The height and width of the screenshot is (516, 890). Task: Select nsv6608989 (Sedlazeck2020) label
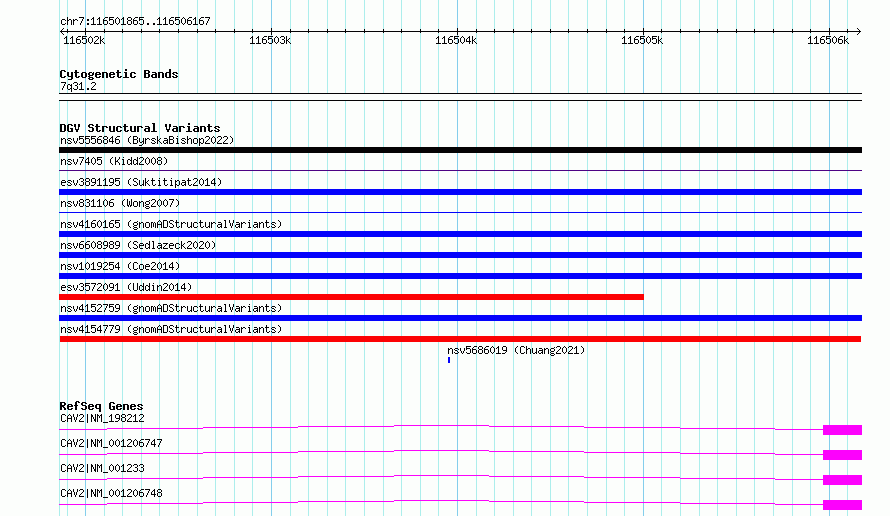click(138, 245)
